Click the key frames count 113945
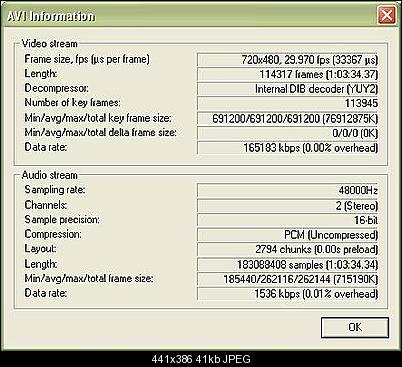 click(x=288, y=103)
